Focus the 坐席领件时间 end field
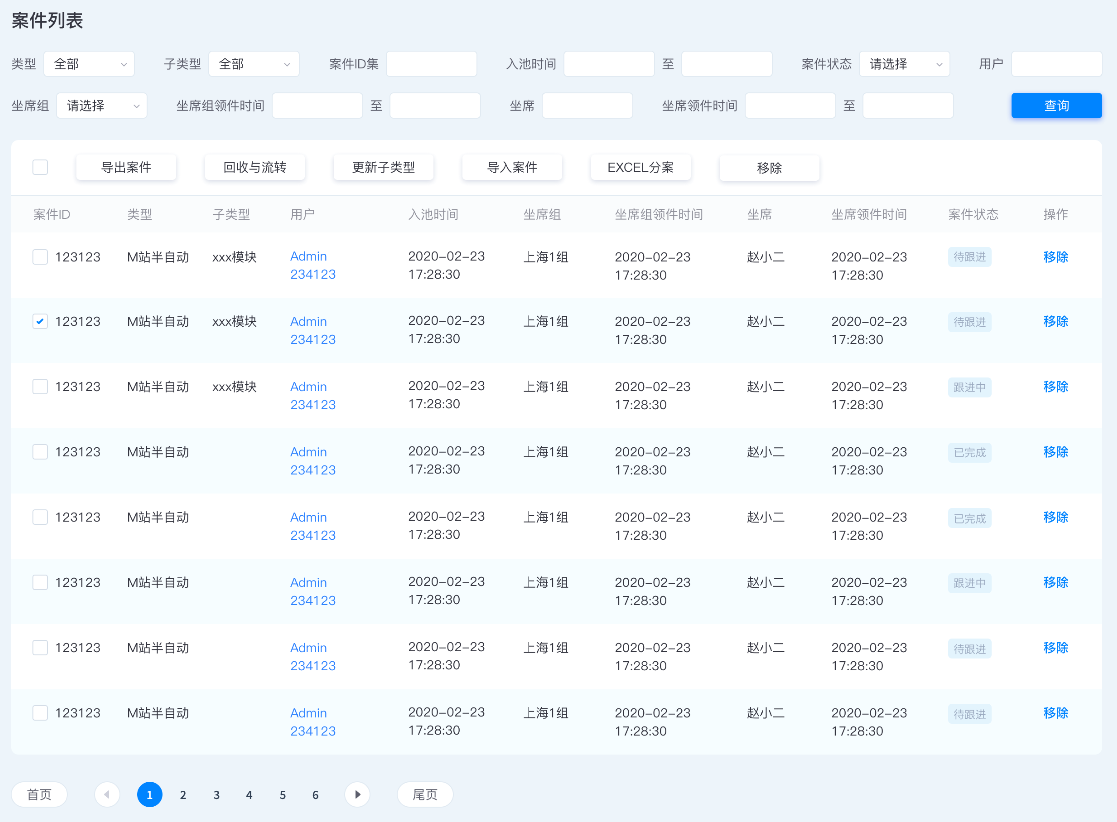This screenshot has height=822, width=1117. (908, 105)
